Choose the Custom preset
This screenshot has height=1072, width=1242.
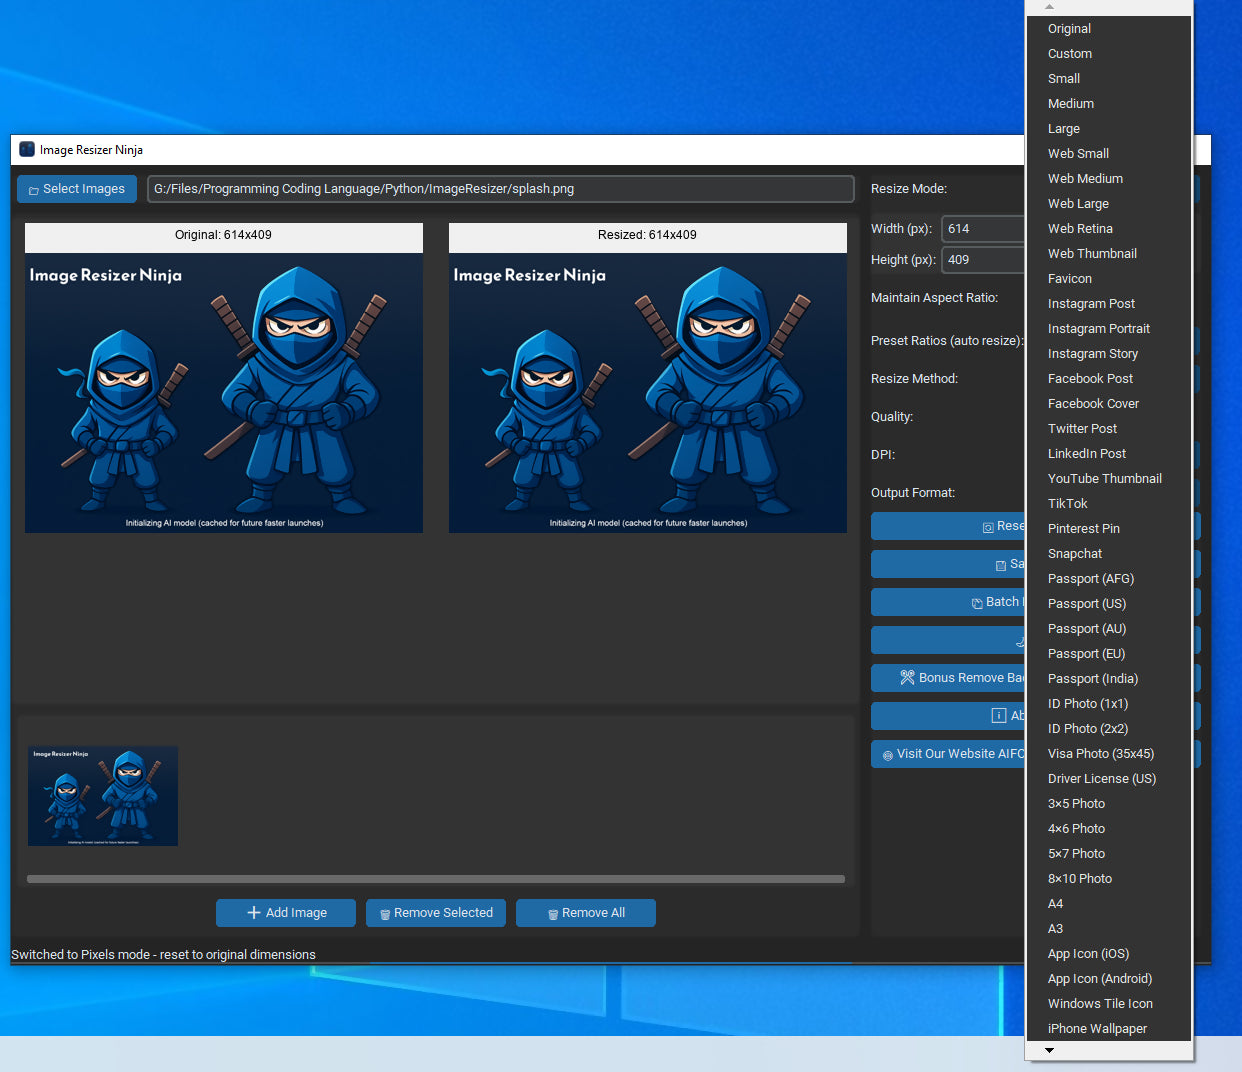1109,54
